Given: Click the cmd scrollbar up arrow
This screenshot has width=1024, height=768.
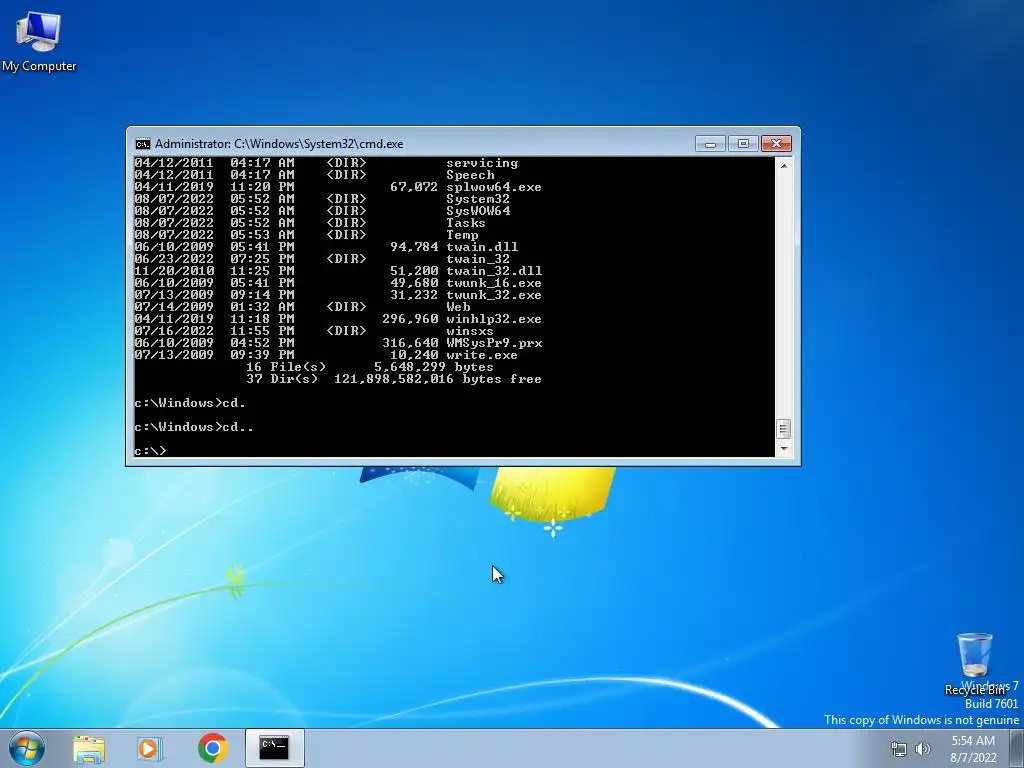Looking at the screenshot, I should coord(784,165).
